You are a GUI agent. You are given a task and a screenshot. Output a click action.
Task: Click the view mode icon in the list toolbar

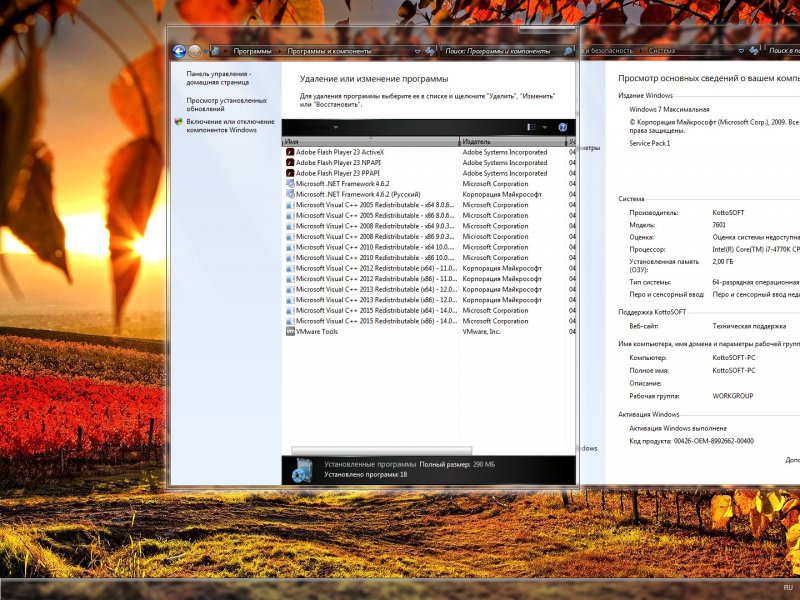(531, 127)
